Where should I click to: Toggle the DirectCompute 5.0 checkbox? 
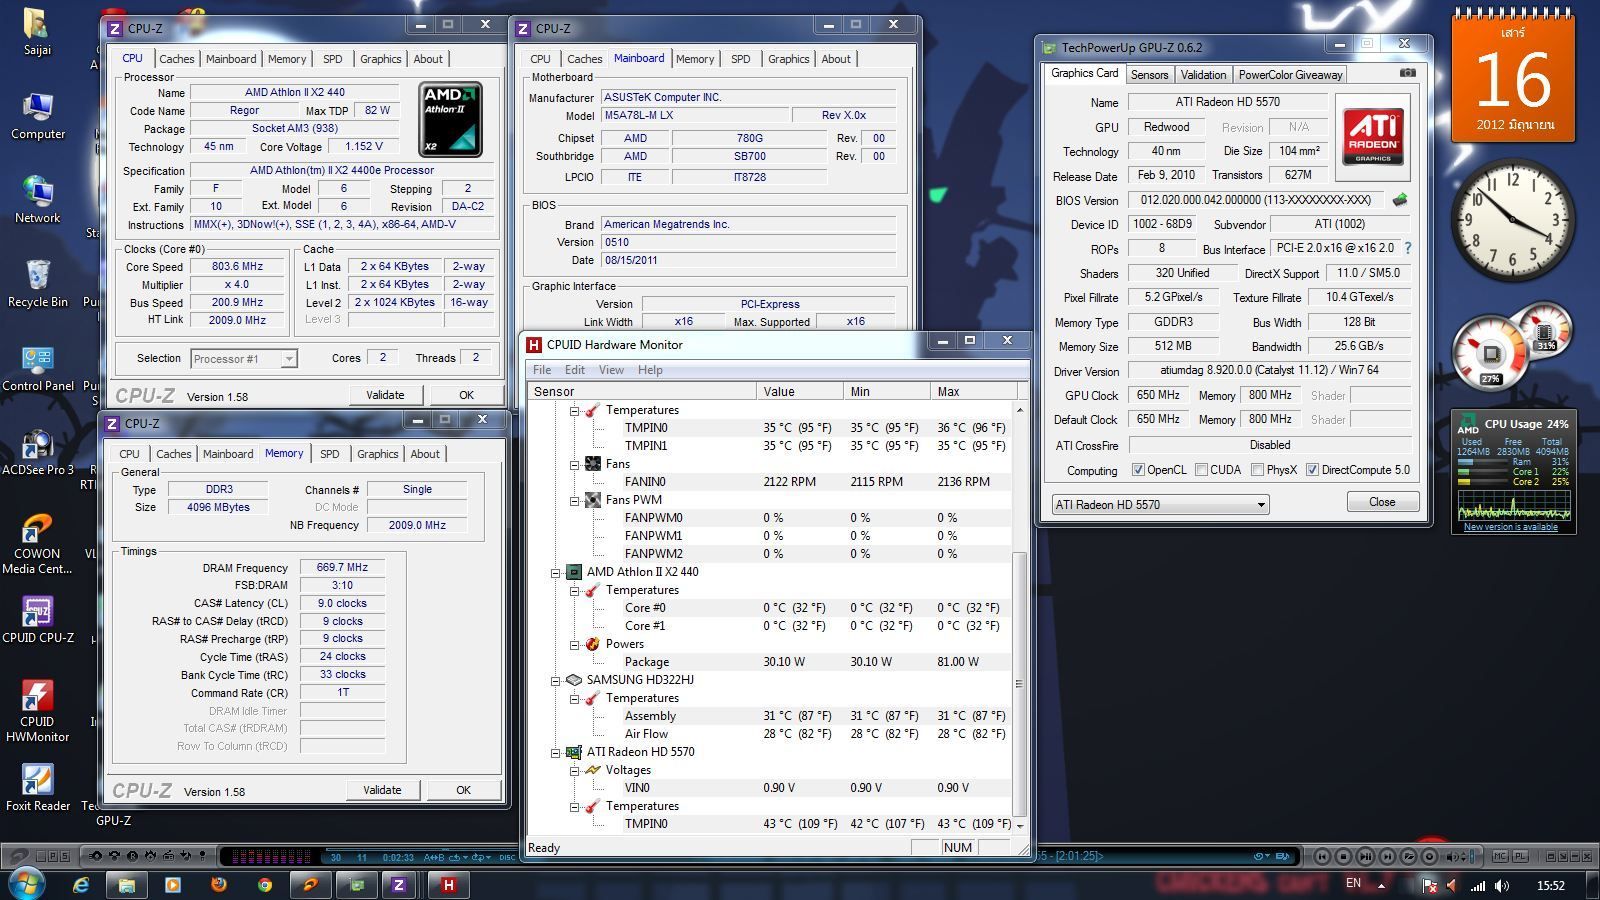[1312, 470]
